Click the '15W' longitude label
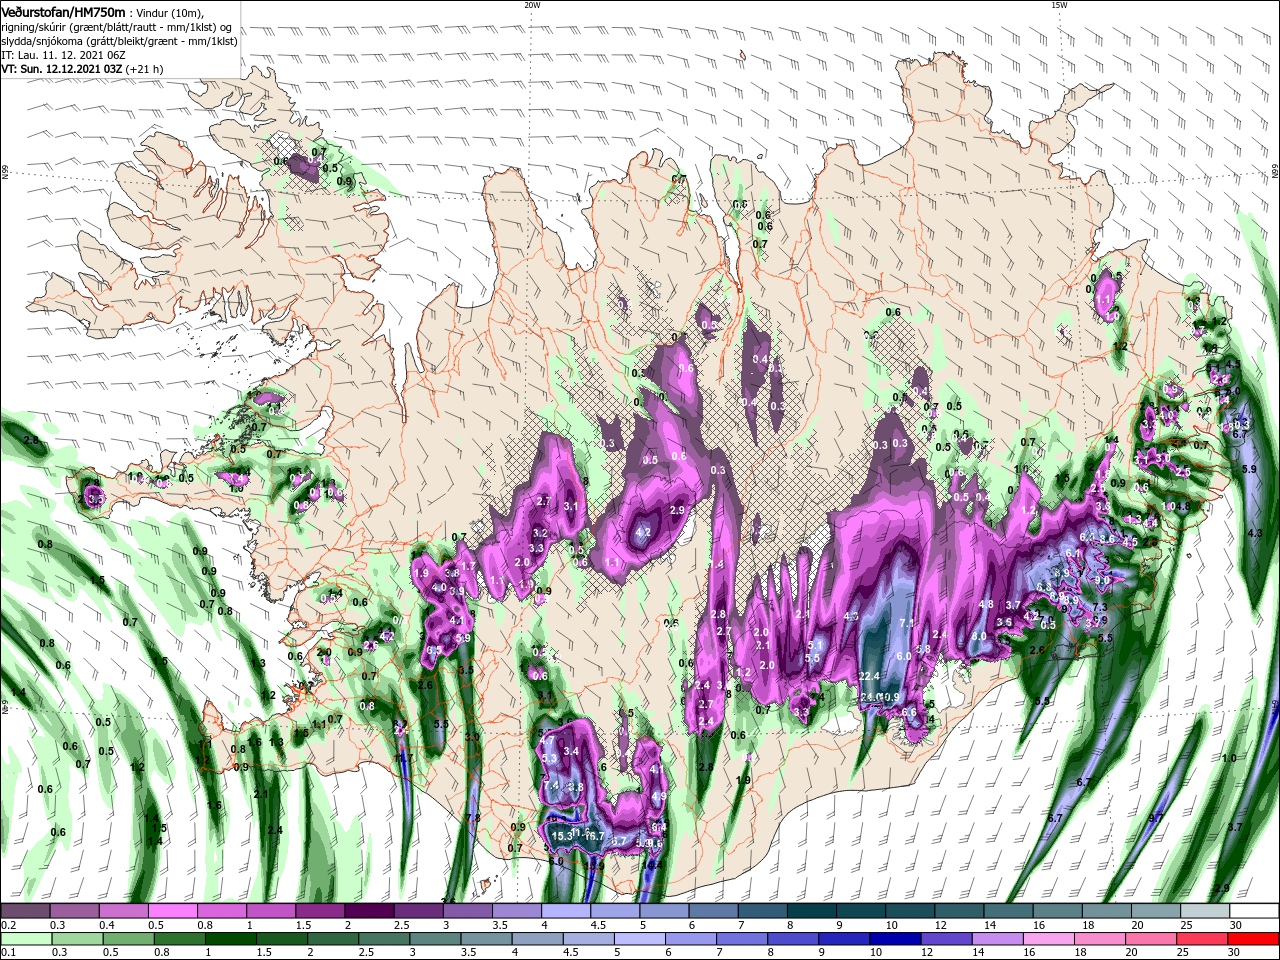The height and width of the screenshot is (960, 1280). click(1059, 5)
